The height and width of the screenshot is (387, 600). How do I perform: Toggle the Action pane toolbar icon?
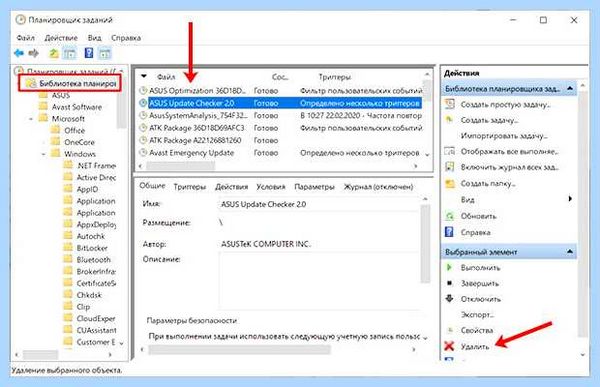[x=105, y=53]
